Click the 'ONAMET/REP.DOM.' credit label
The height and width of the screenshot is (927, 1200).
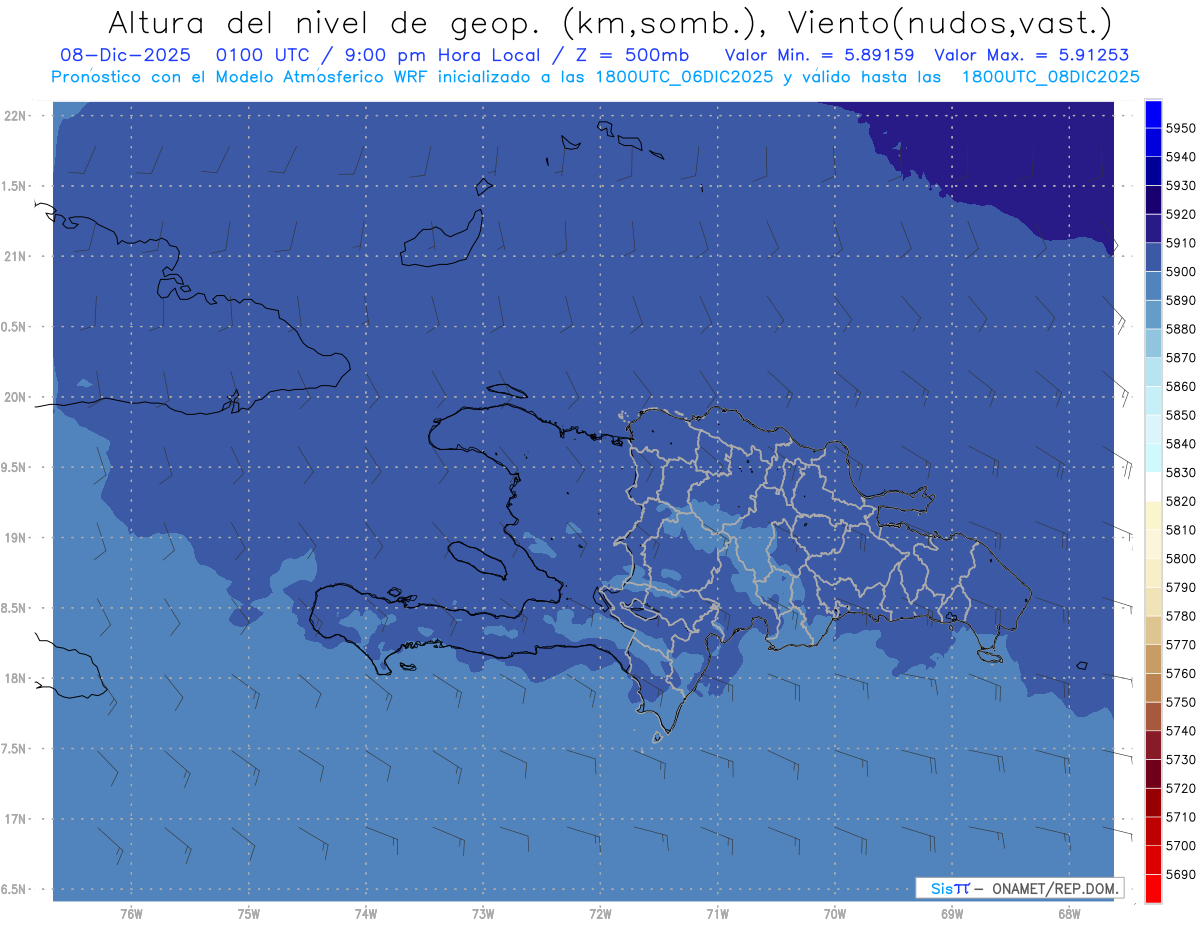(1054, 888)
